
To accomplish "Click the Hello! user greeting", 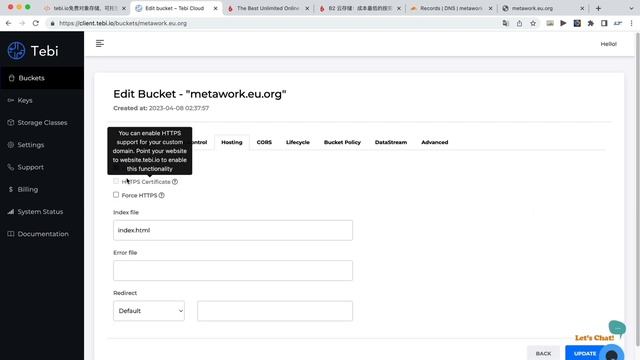I will [x=608, y=44].
